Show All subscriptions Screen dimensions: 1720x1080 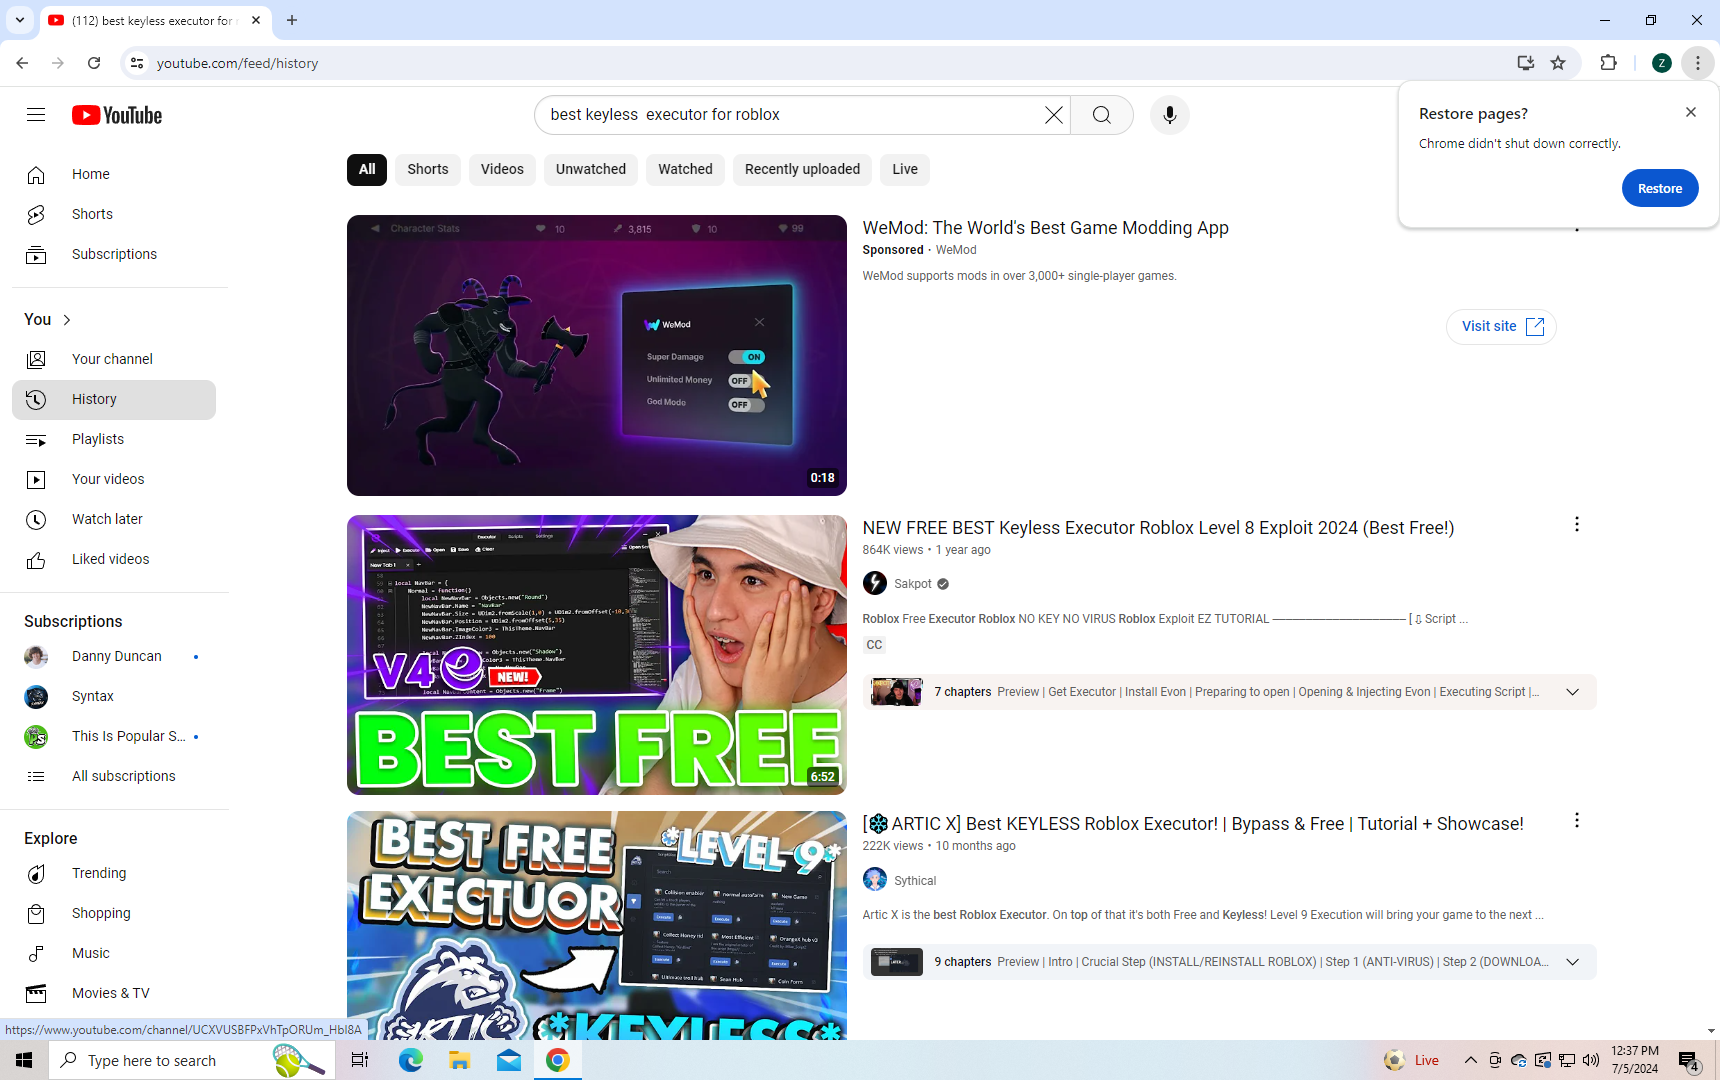pyautogui.click(x=114, y=777)
